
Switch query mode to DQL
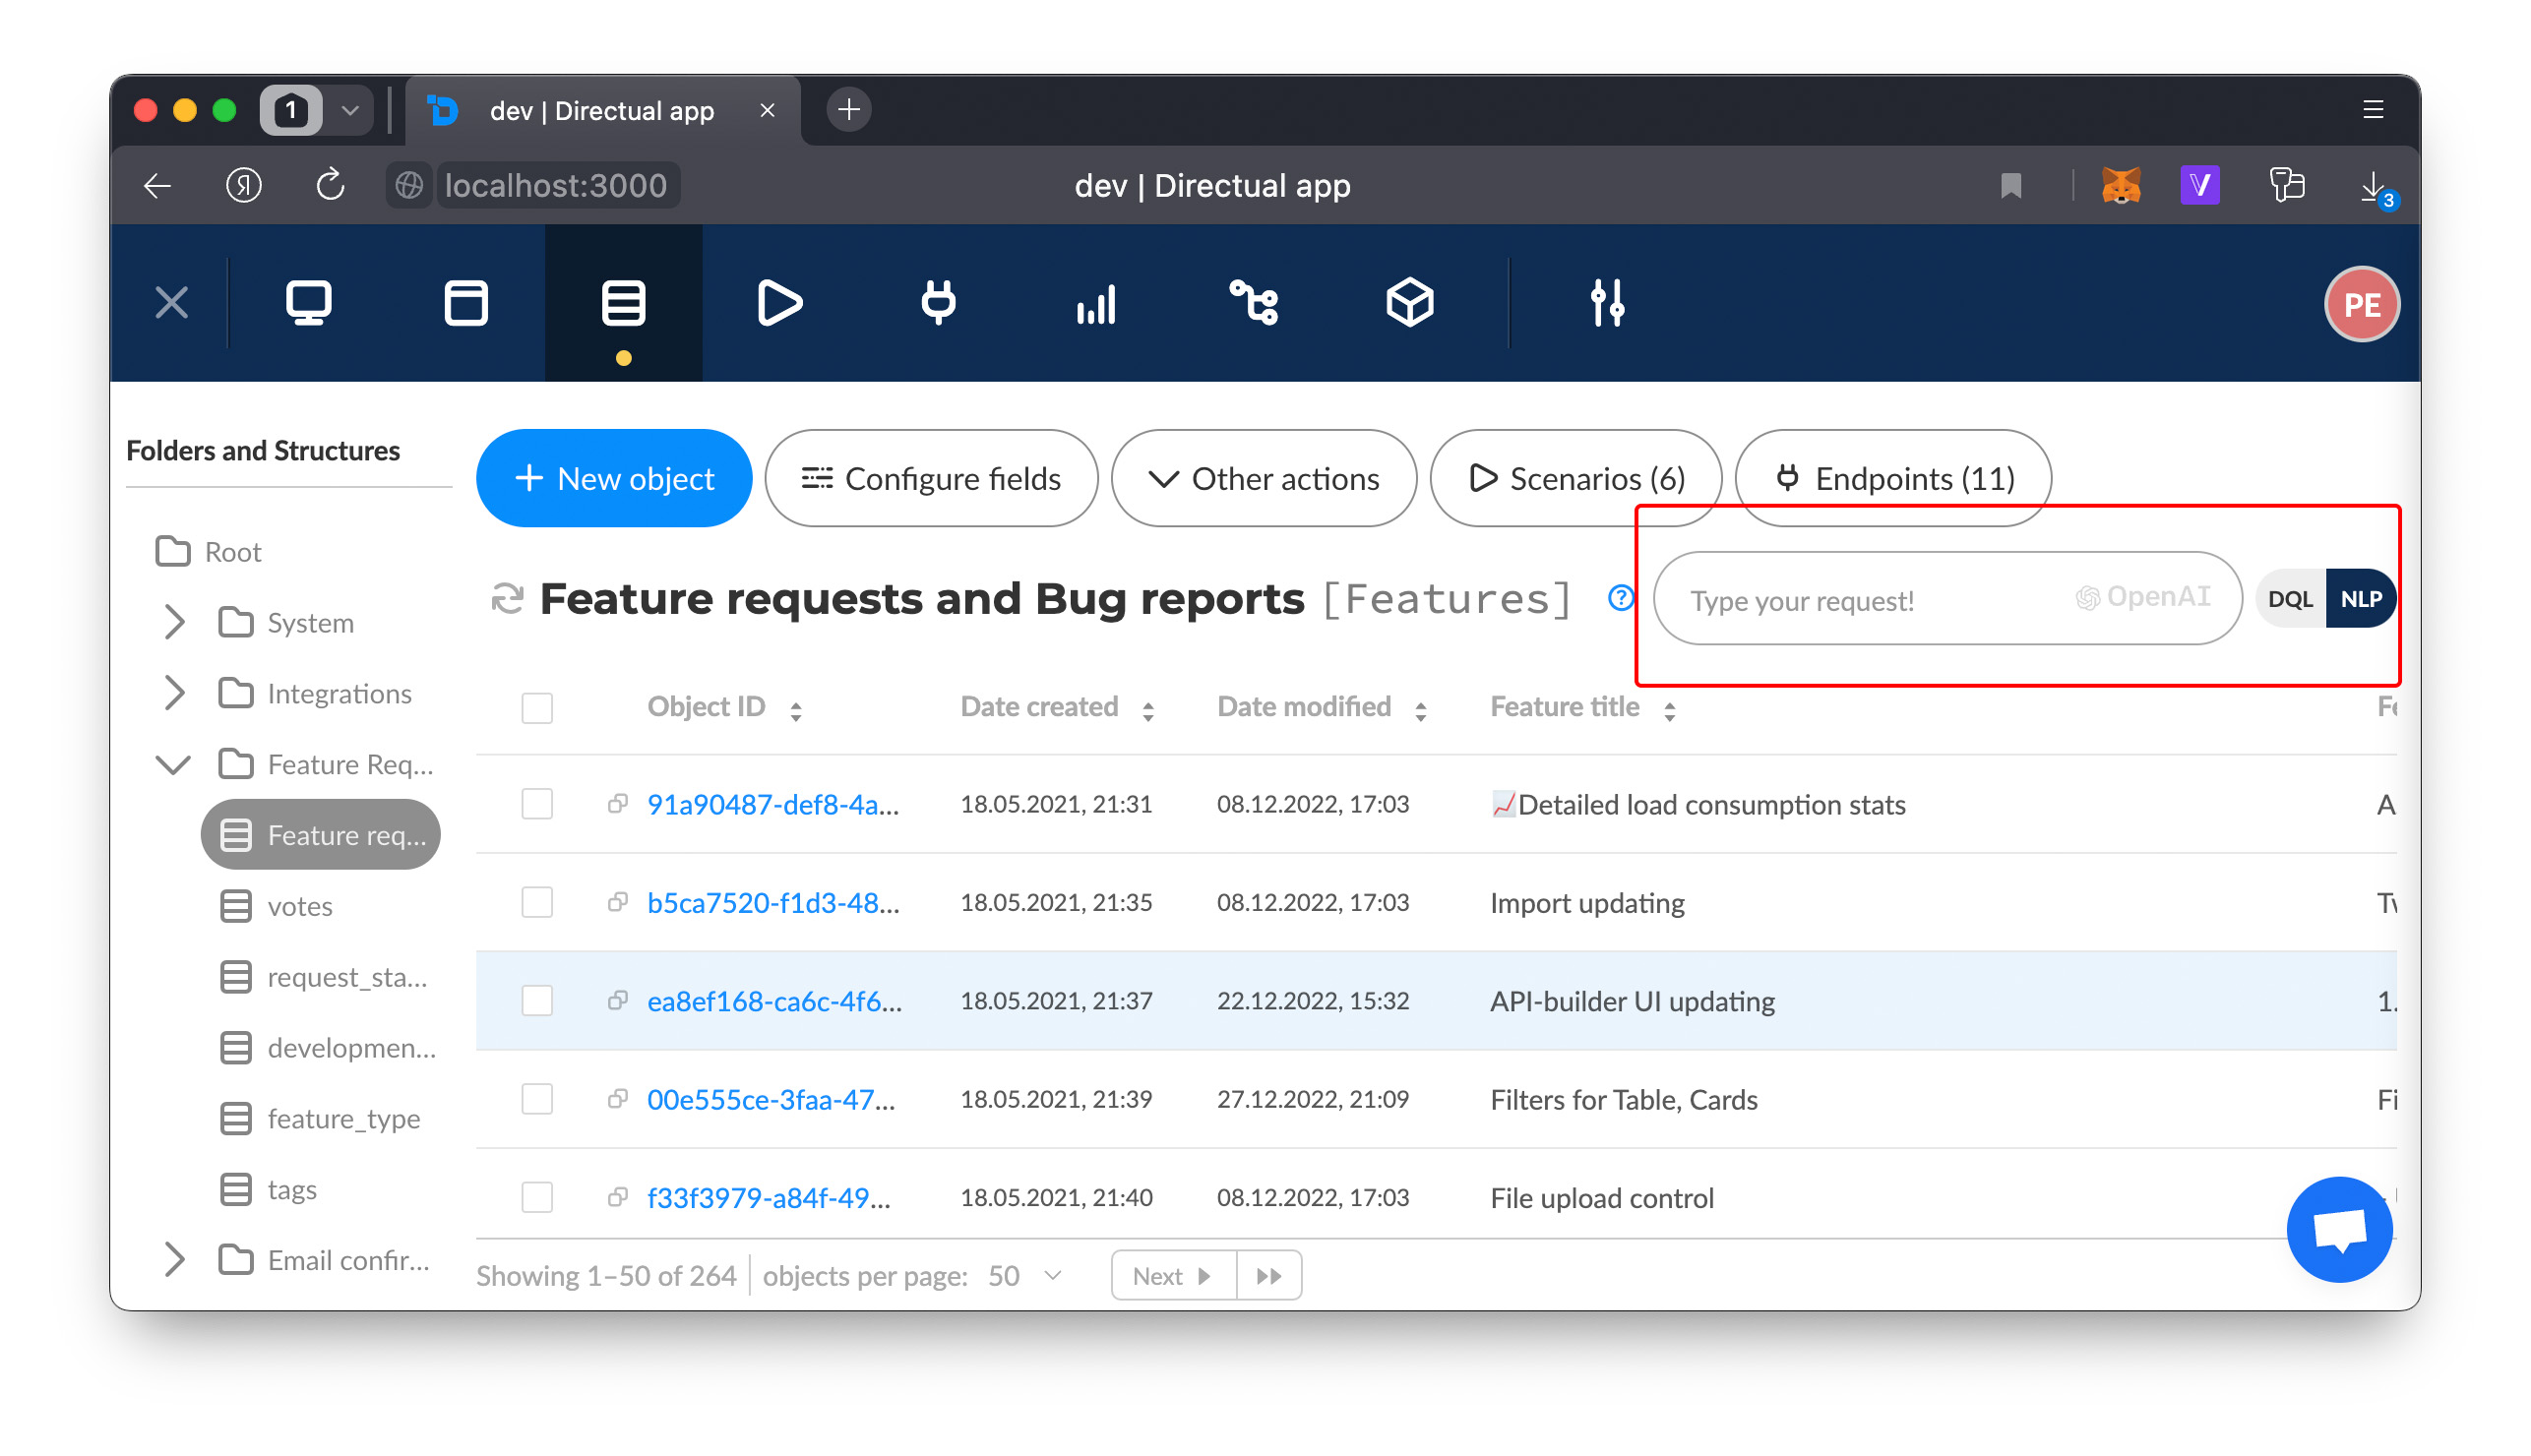2288,599
